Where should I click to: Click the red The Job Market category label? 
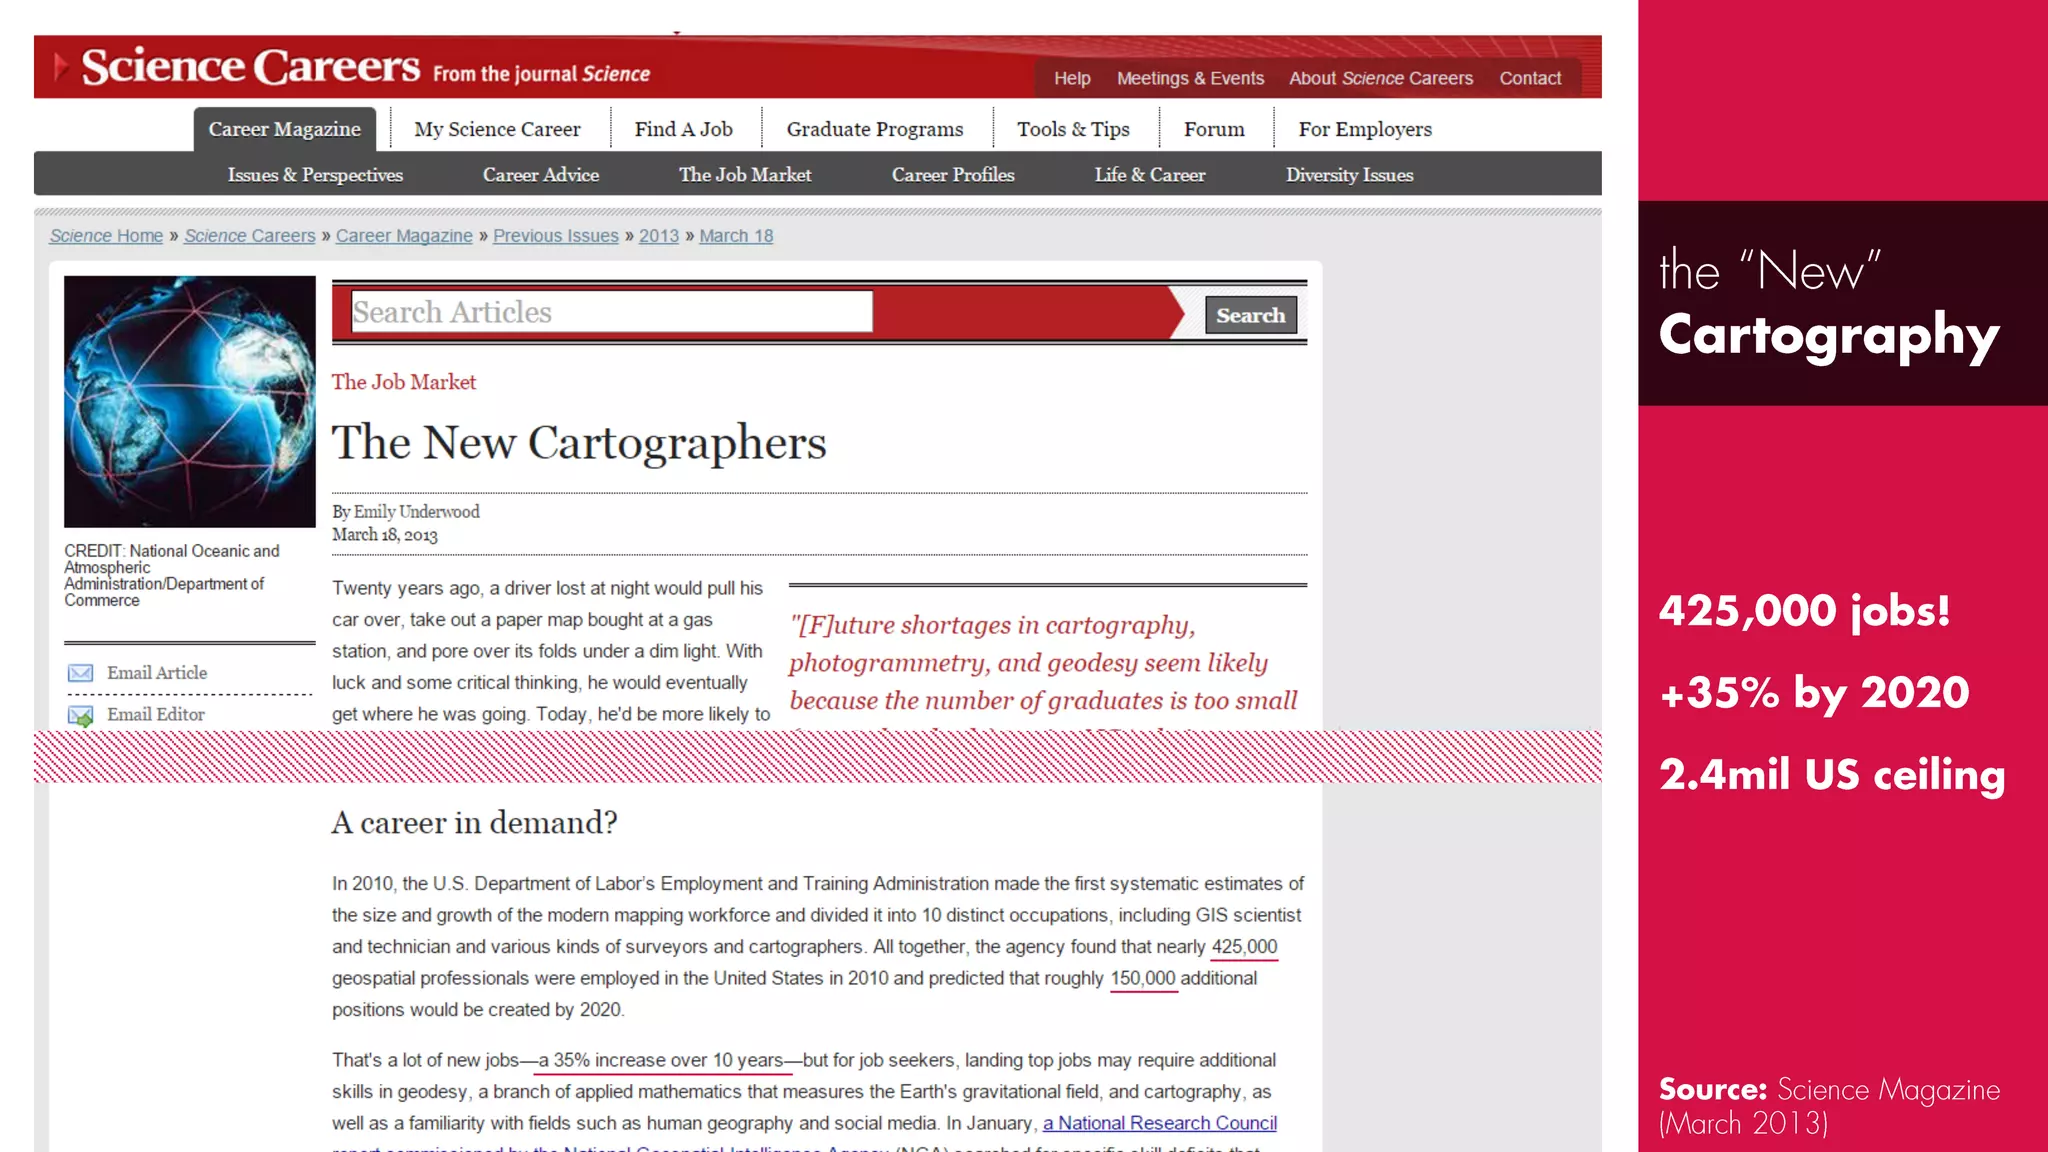tap(403, 382)
